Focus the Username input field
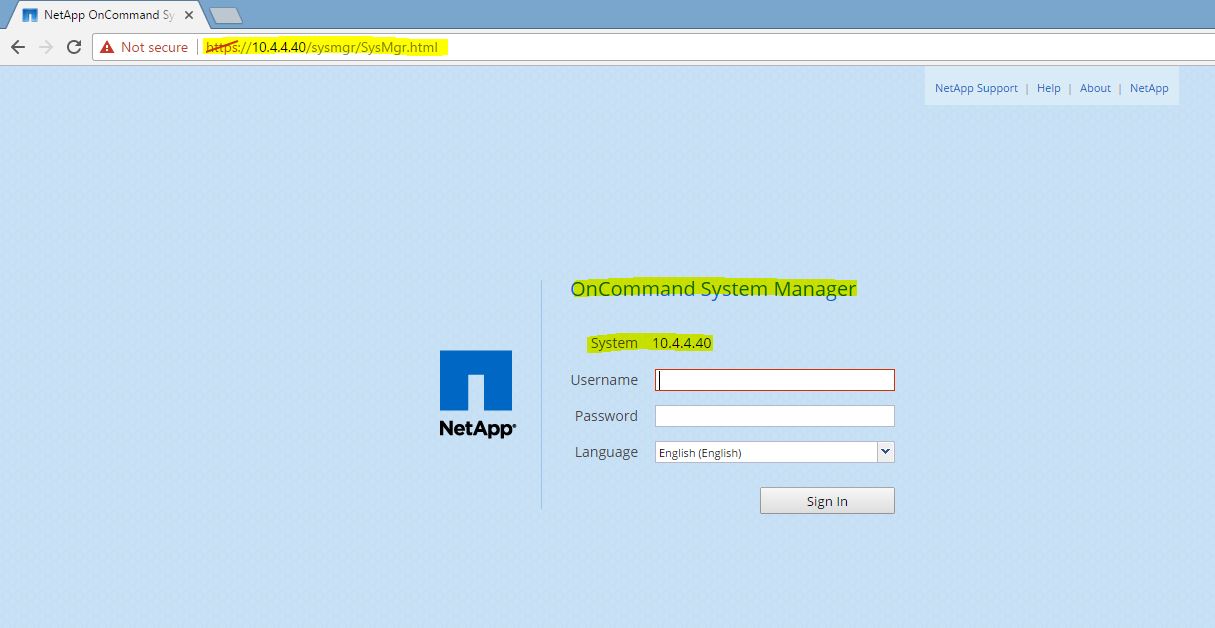Image resolution: width=1215 pixels, height=628 pixels. [x=775, y=380]
